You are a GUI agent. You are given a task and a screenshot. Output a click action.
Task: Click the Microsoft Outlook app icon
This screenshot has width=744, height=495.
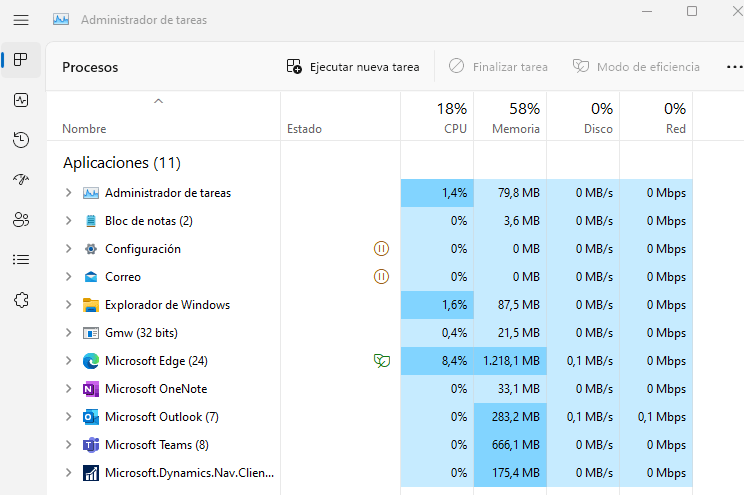point(91,417)
